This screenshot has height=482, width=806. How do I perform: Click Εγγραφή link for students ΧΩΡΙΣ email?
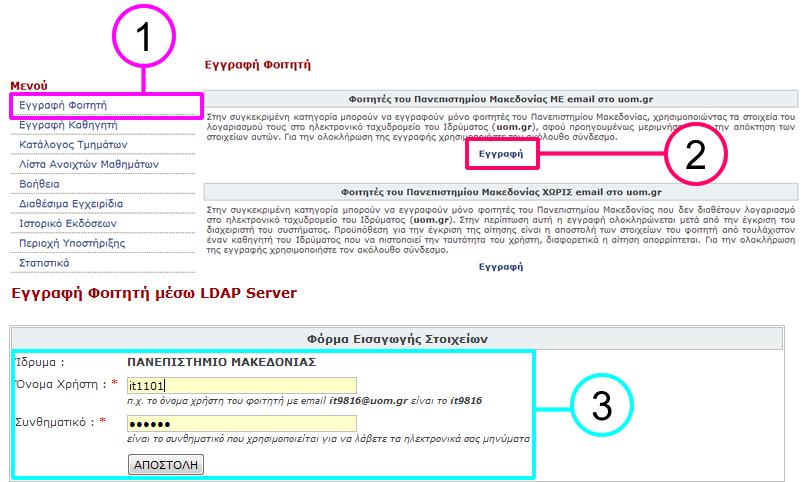coord(501,267)
